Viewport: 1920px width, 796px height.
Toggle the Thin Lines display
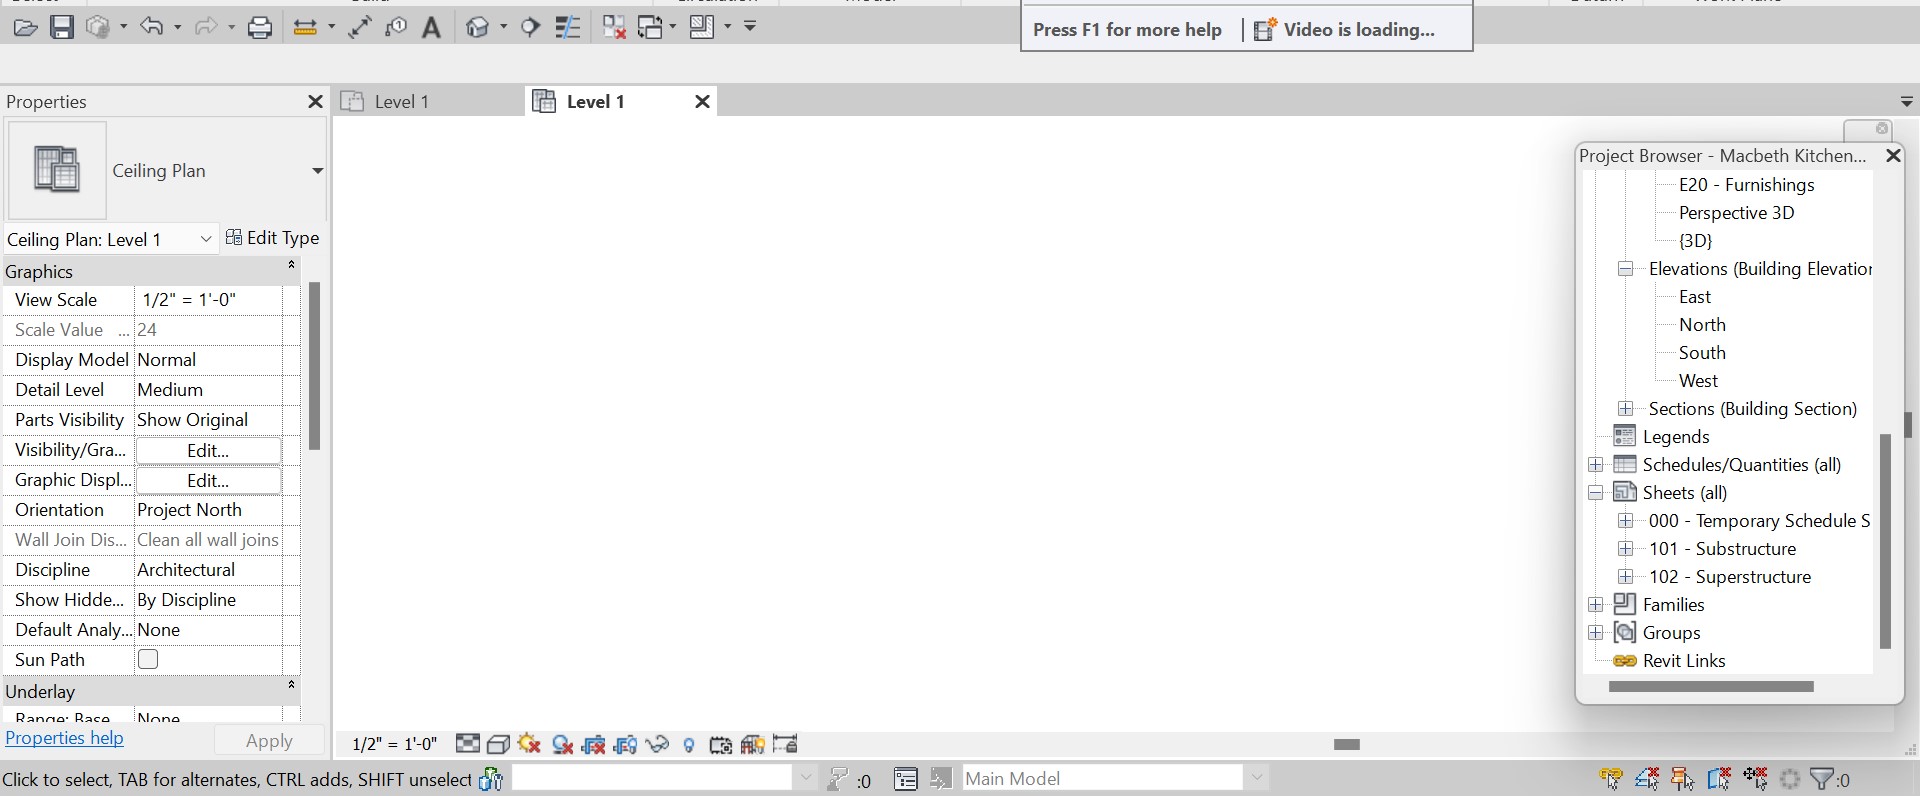point(567,28)
